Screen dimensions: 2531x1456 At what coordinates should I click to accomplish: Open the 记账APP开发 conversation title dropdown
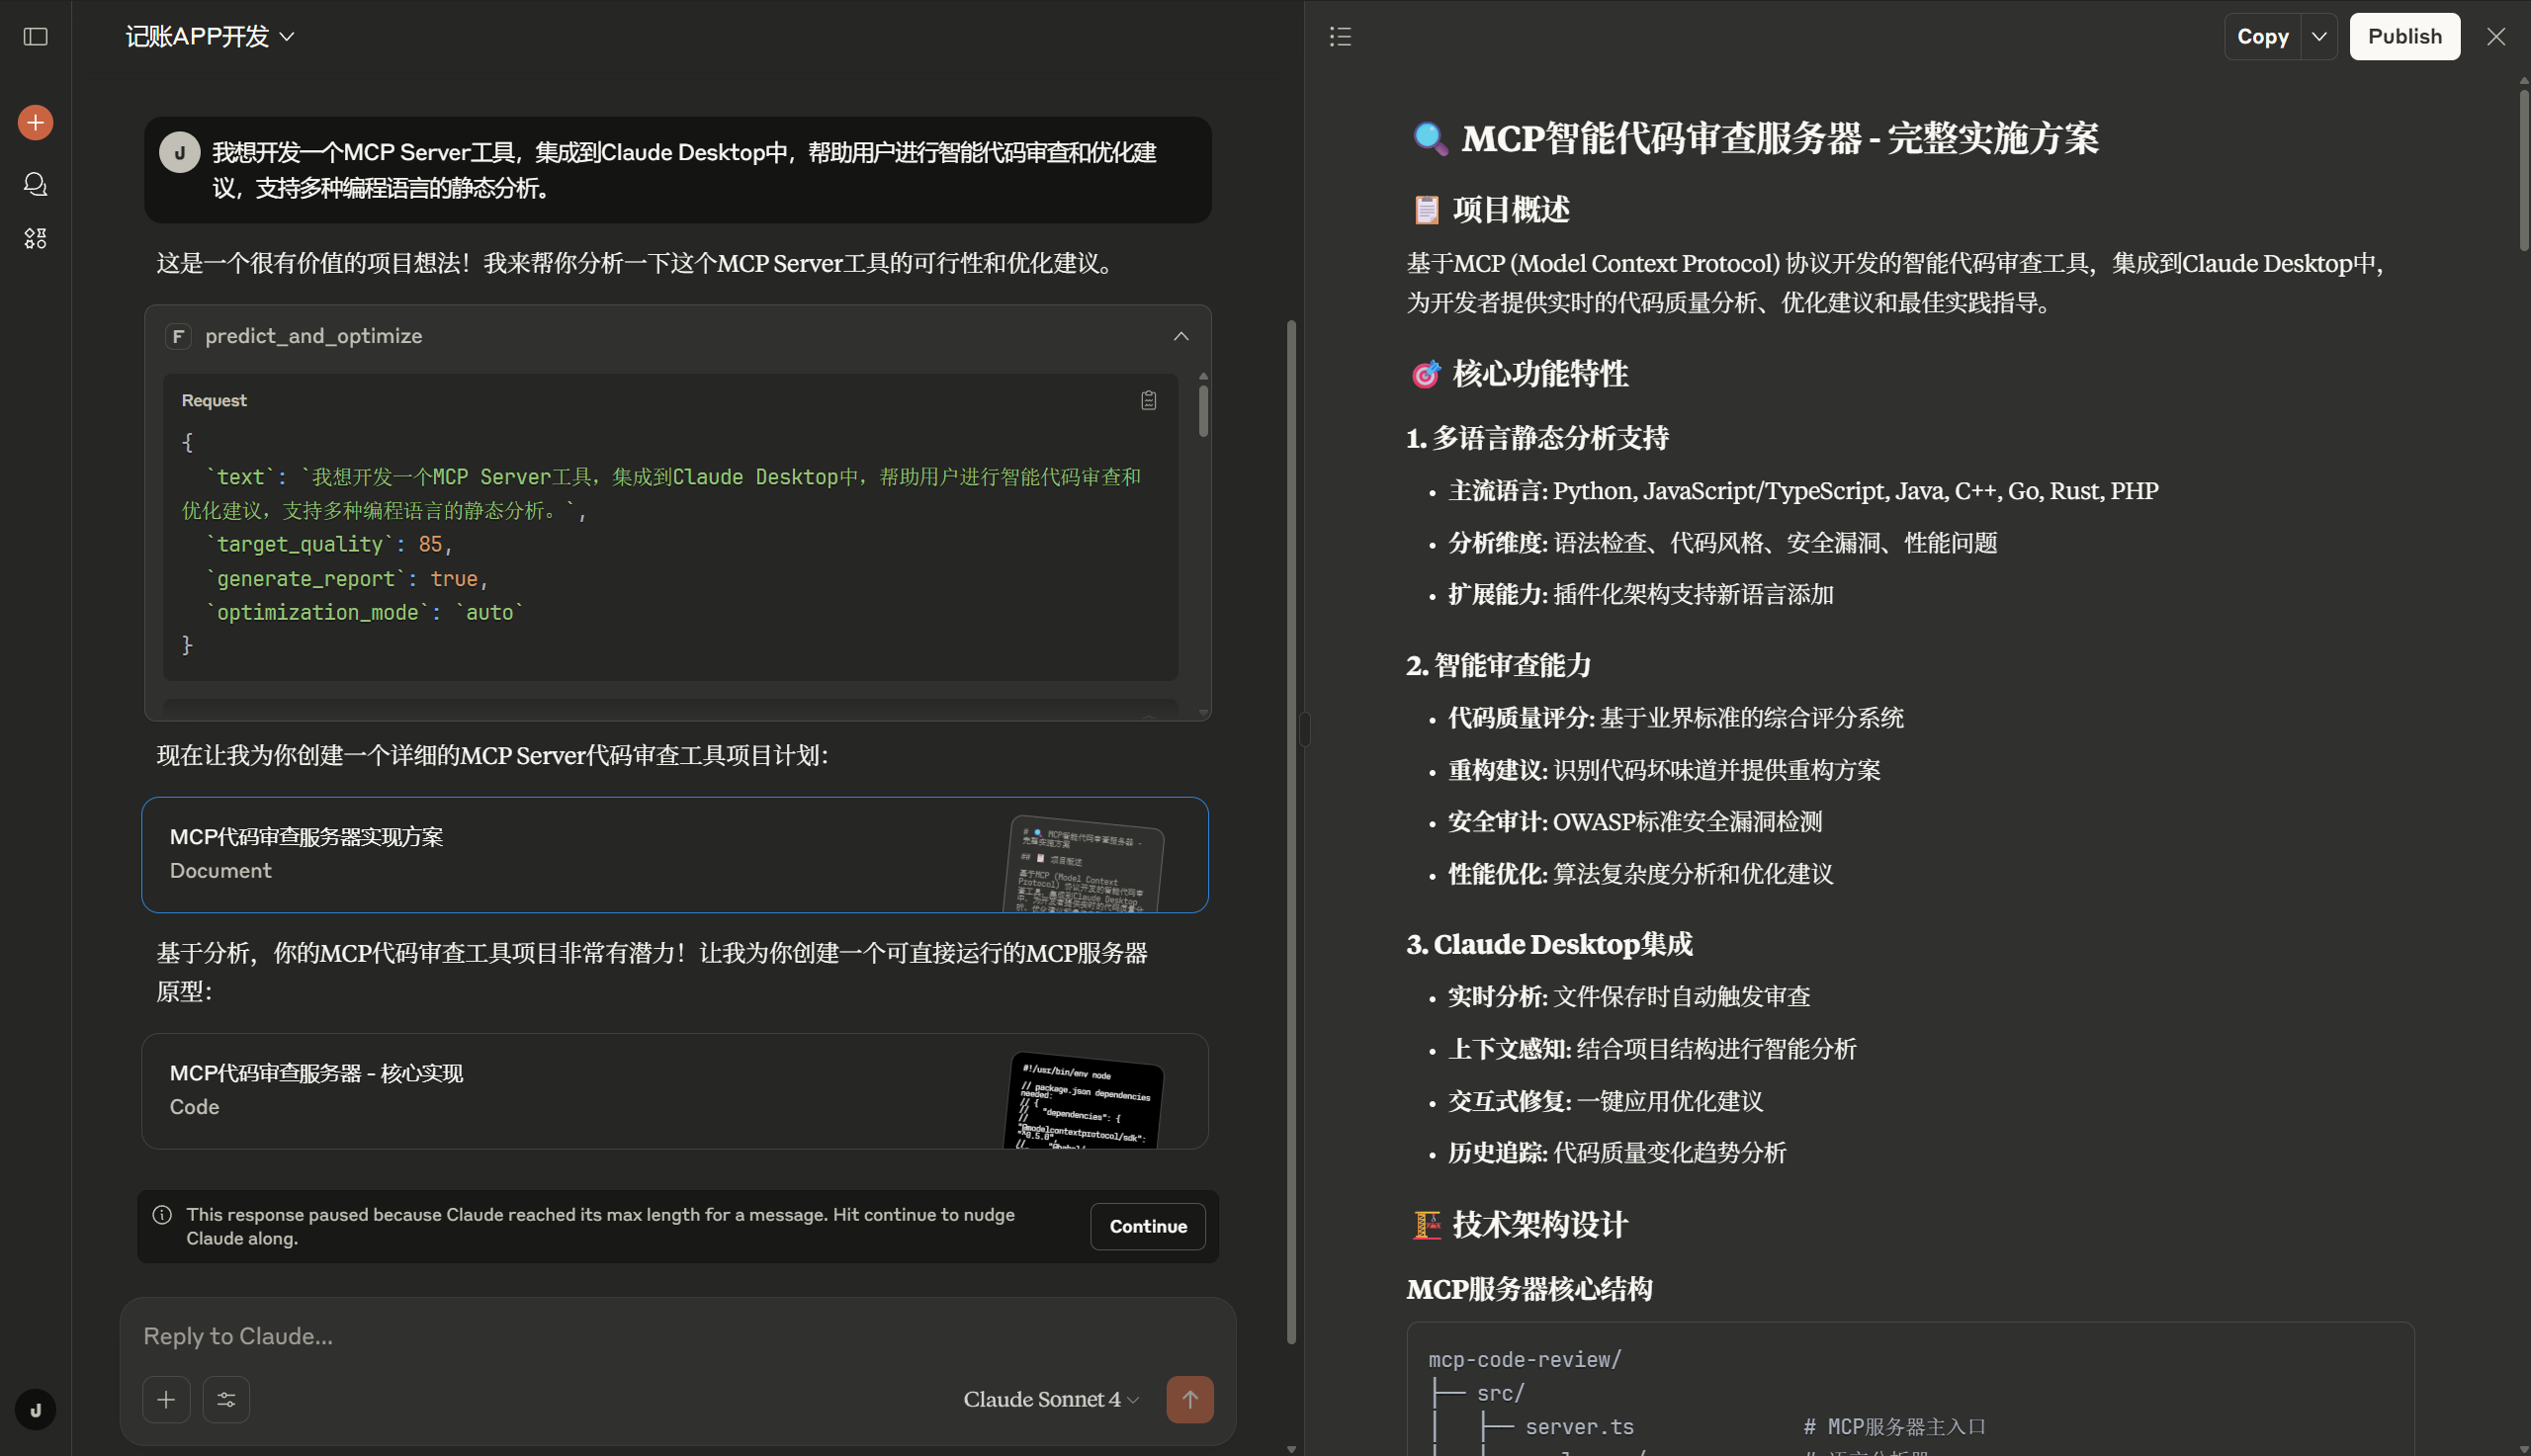click(x=210, y=37)
